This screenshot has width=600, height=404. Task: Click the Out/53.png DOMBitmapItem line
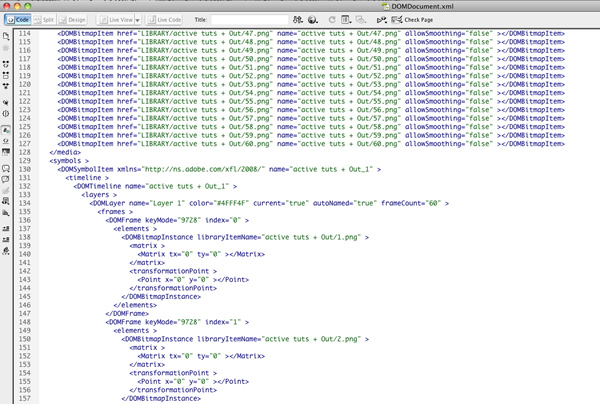pos(311,84)
